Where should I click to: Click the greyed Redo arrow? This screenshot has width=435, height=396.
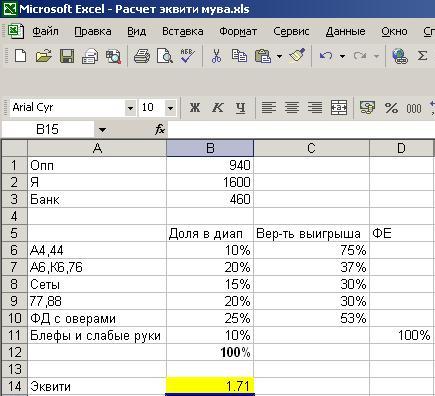point(360,56)
